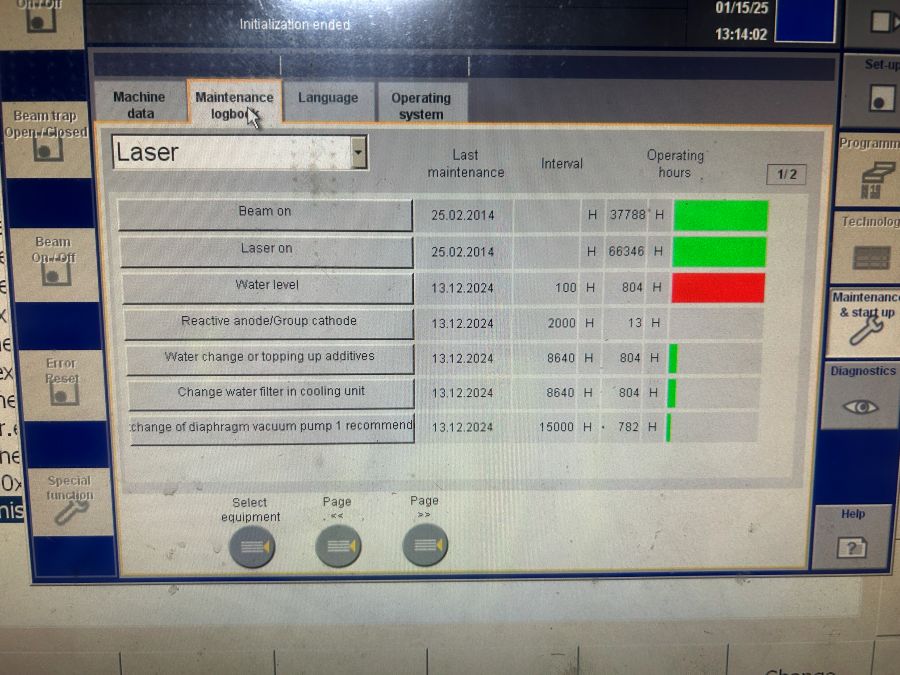This screenshot has width=900, height=675.
Task: Click vacuum pump interval value 15000
Action: (x=556, y=427)
